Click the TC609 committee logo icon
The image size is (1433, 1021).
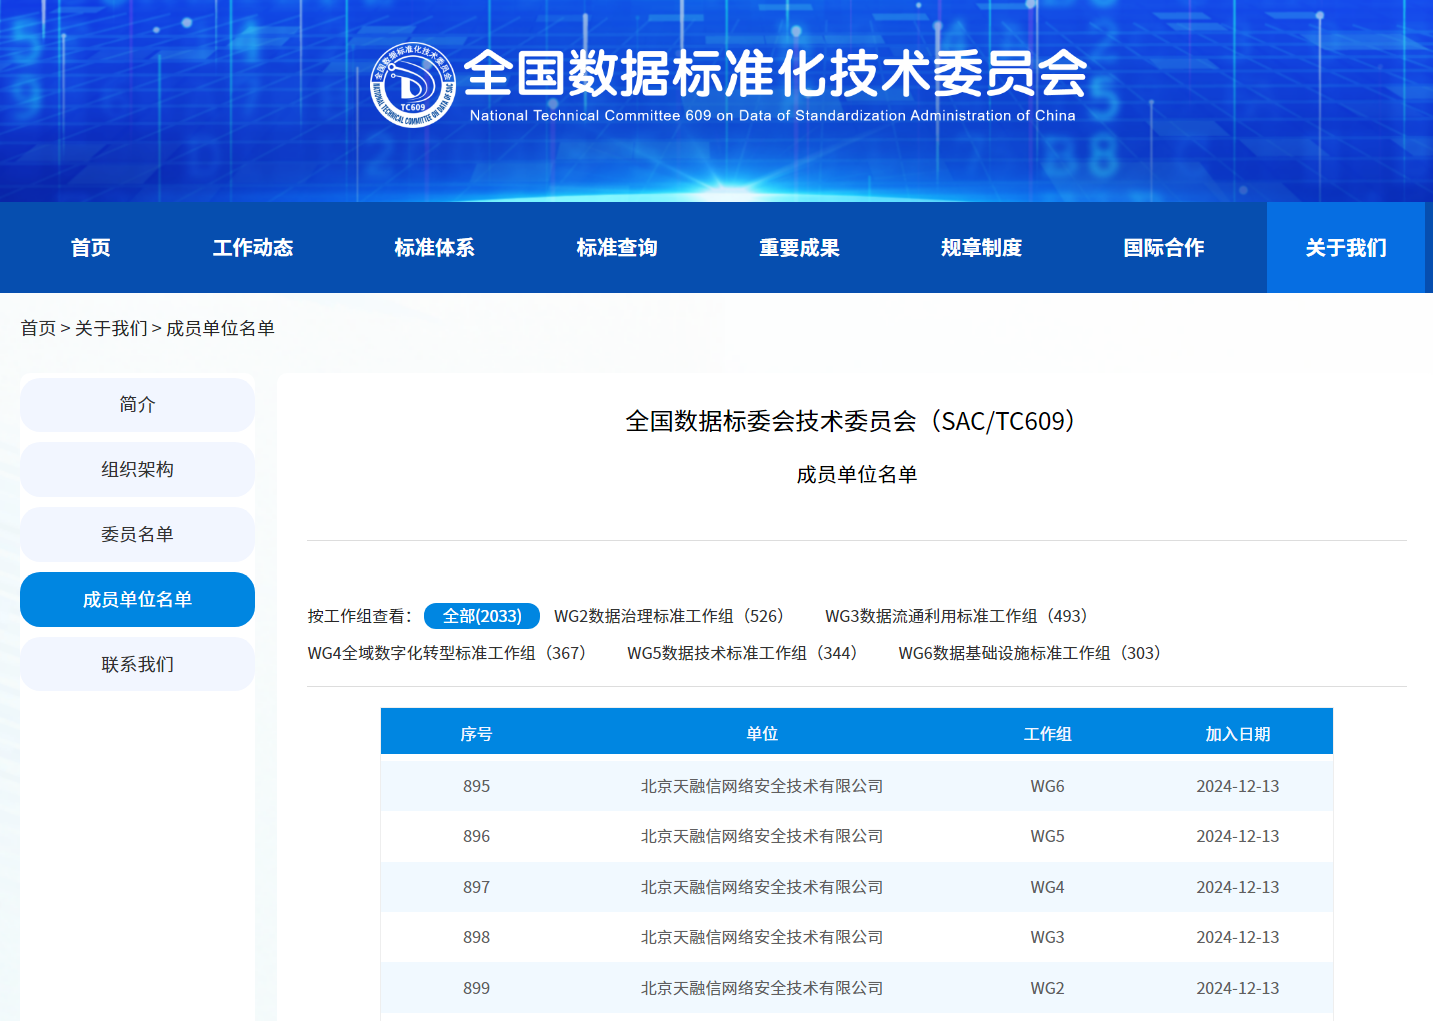(412, 85)
